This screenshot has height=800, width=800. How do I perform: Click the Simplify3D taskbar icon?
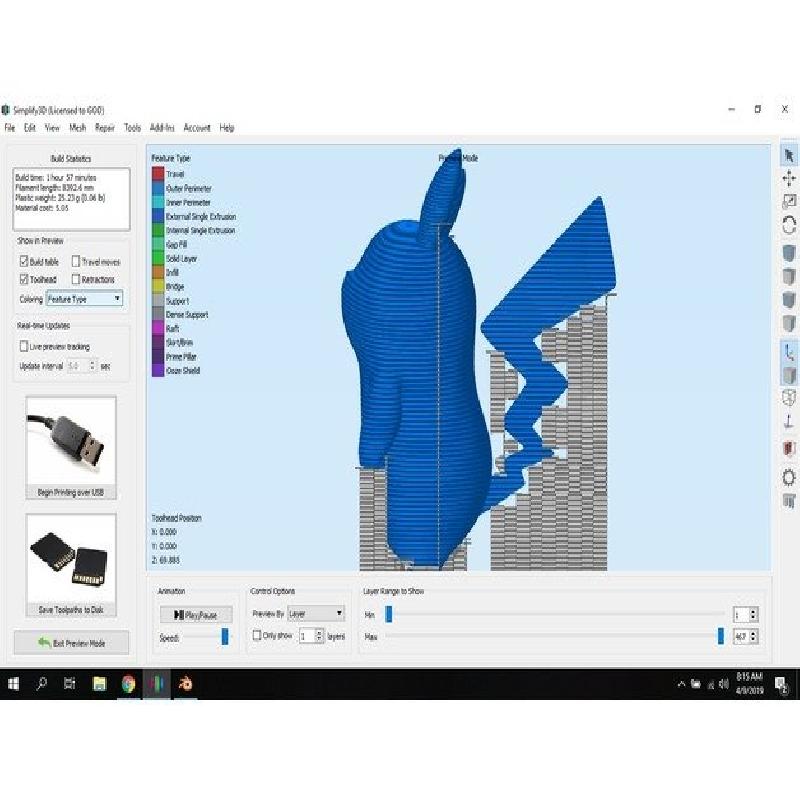pyautogui.click(x=157, y=684)
